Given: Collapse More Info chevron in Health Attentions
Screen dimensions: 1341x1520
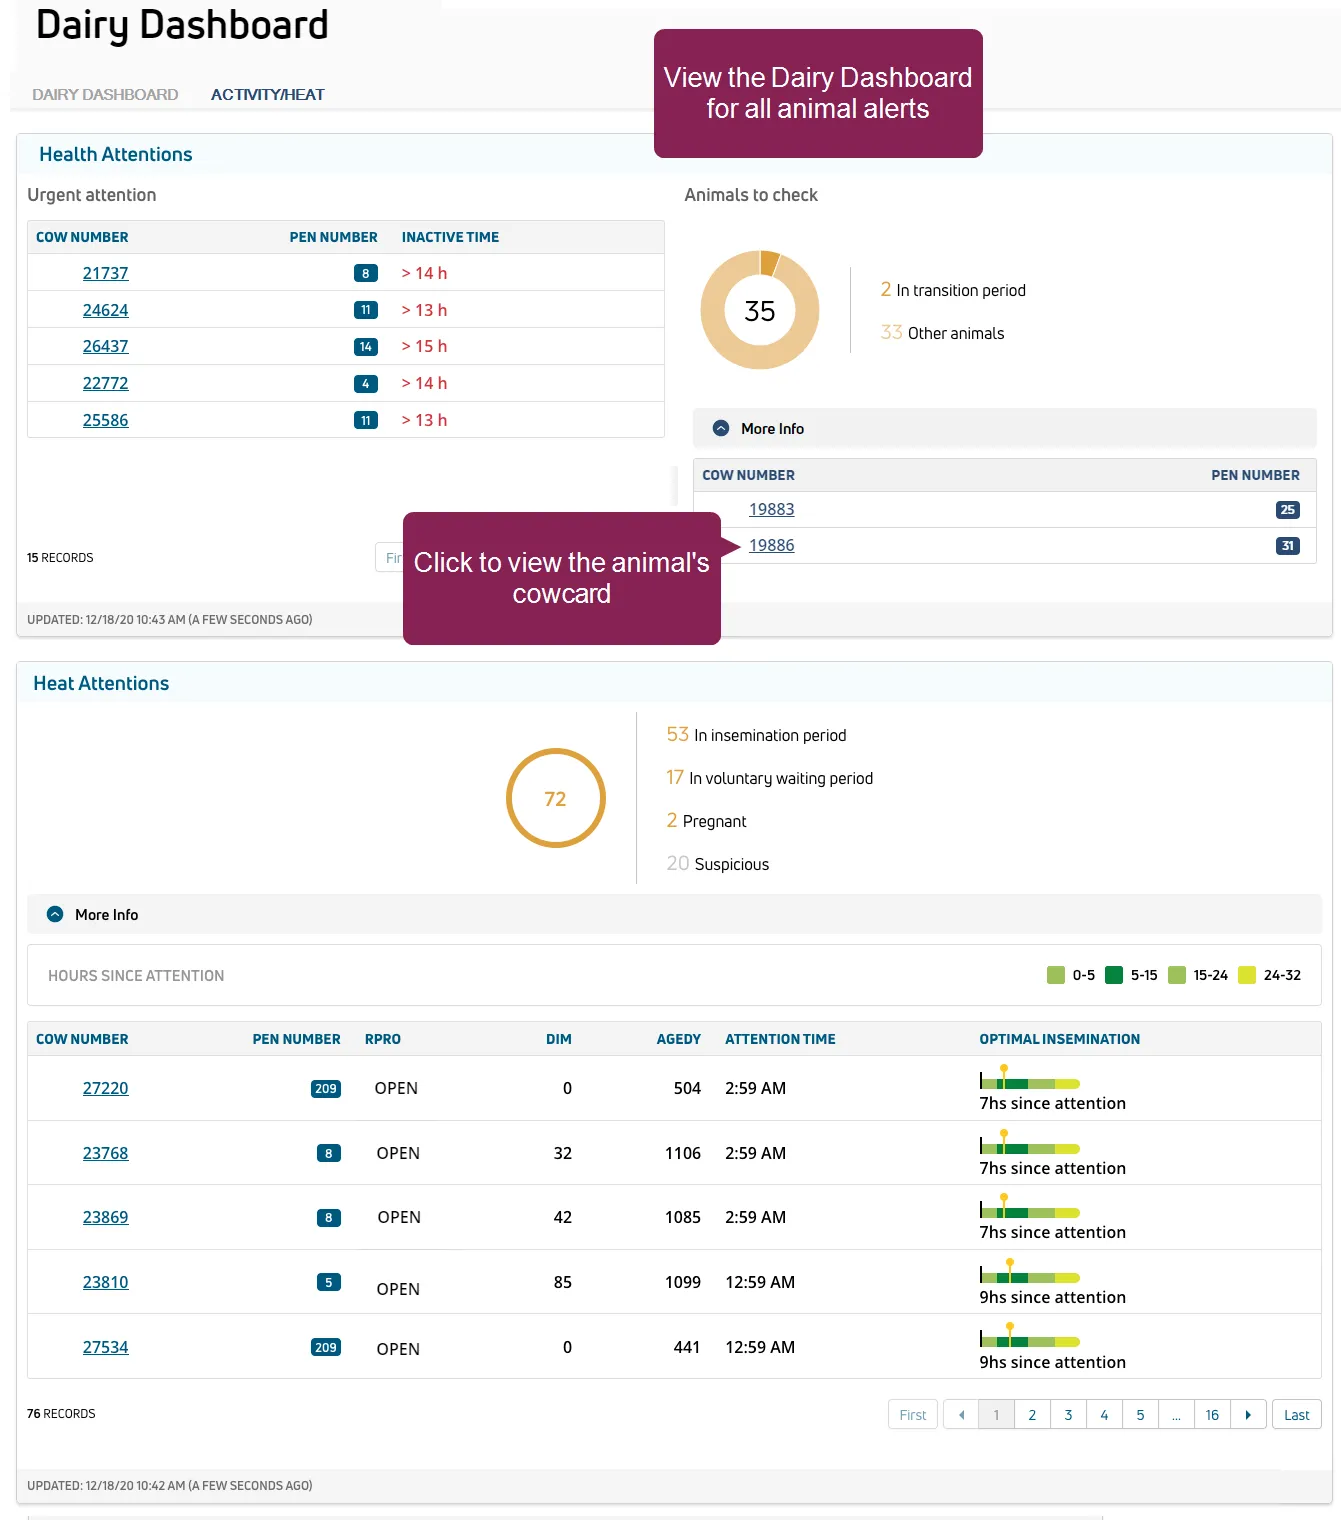Looking at the screenshot, I should click(721, 428).
